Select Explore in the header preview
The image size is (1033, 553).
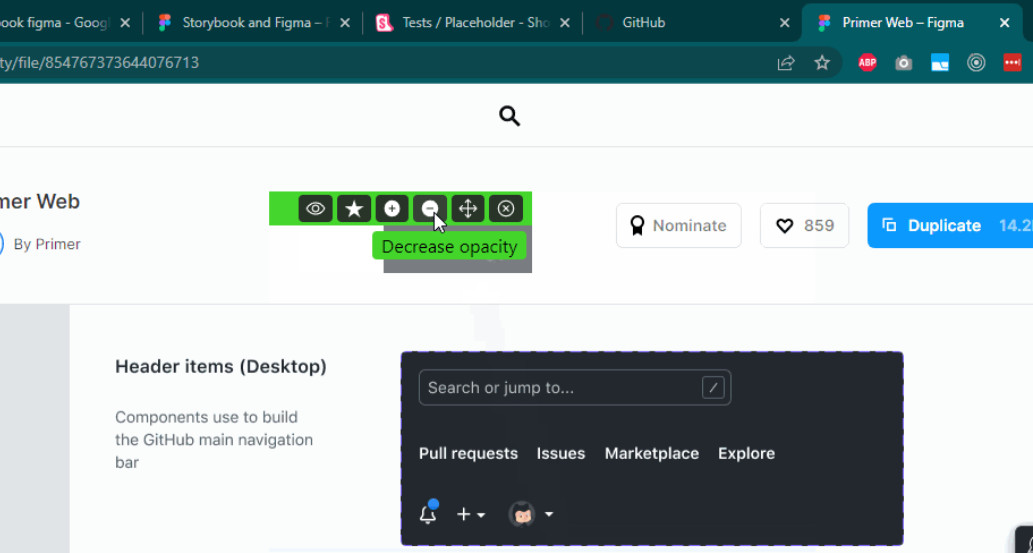click(746, 453)
